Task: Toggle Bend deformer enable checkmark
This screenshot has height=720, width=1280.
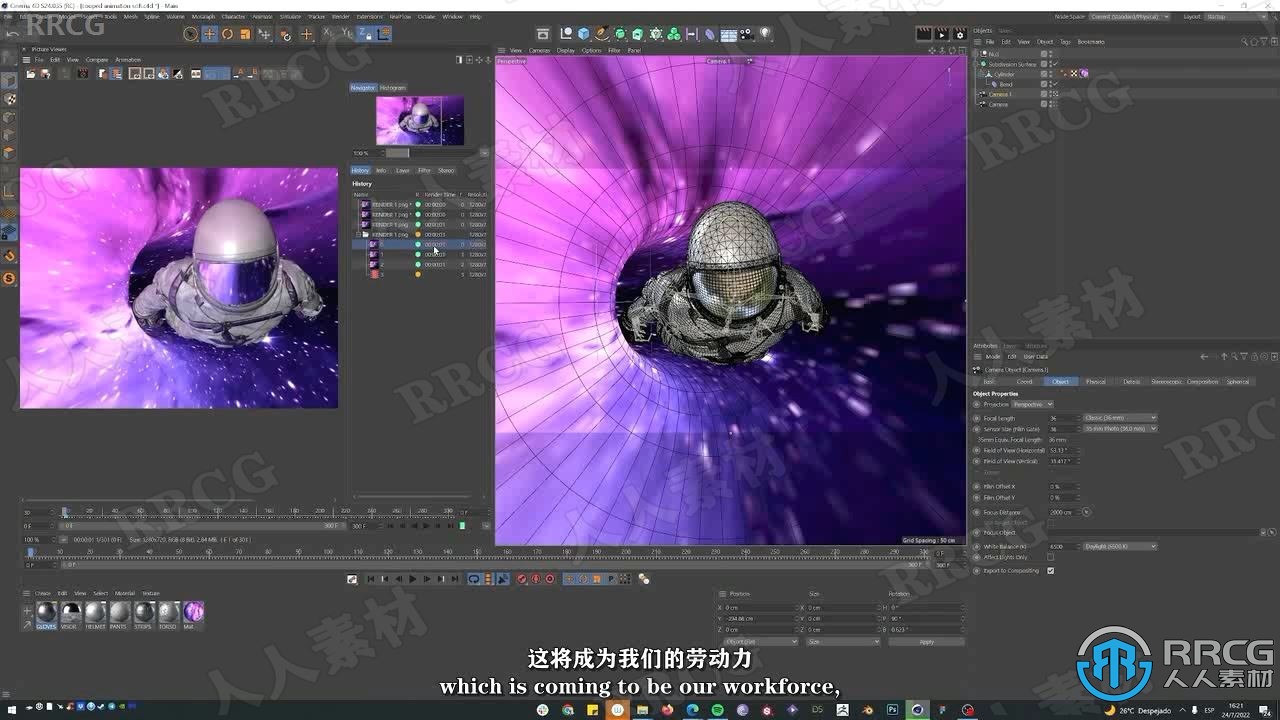Action: pos(1055,84)
